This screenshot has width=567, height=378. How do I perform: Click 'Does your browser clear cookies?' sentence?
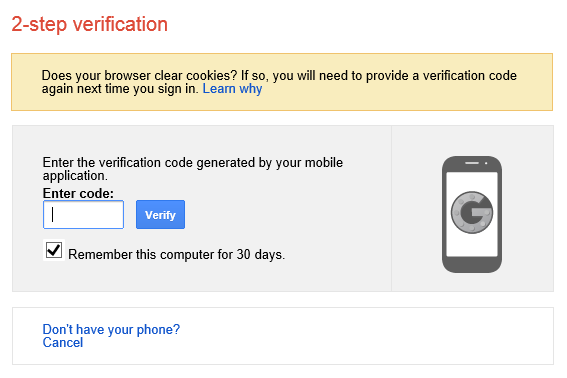point(139,76)
